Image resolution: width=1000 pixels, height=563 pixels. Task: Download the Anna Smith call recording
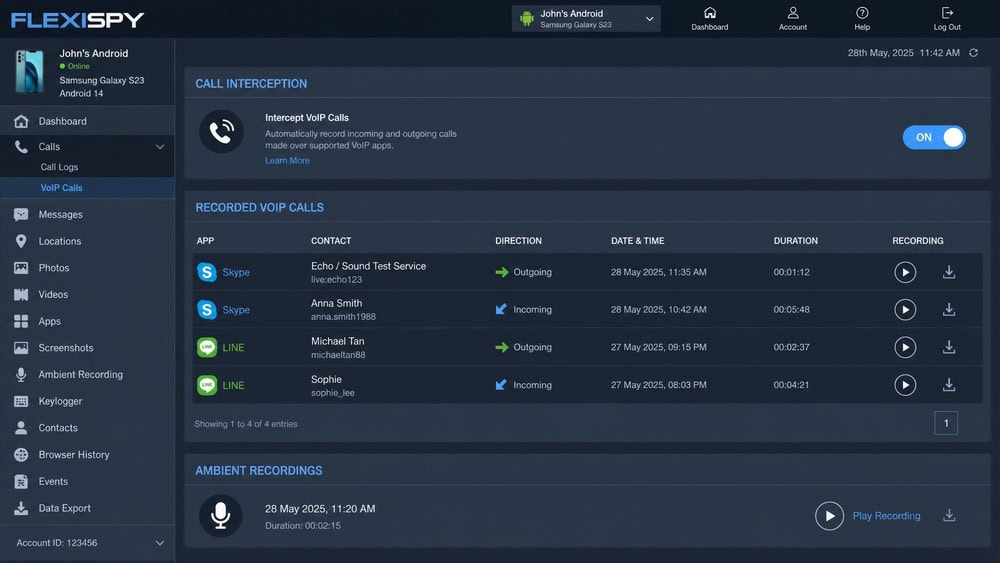[x=949, y=310]
